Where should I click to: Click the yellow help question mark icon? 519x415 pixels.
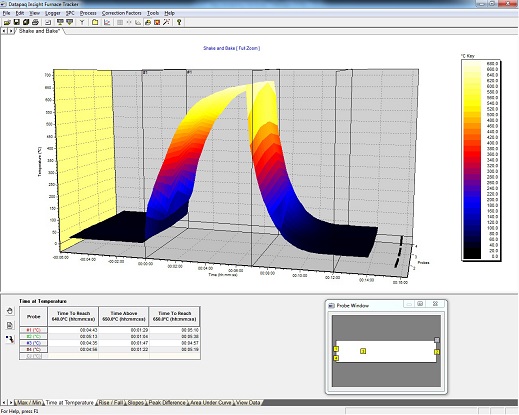click(x=179, y=22)
